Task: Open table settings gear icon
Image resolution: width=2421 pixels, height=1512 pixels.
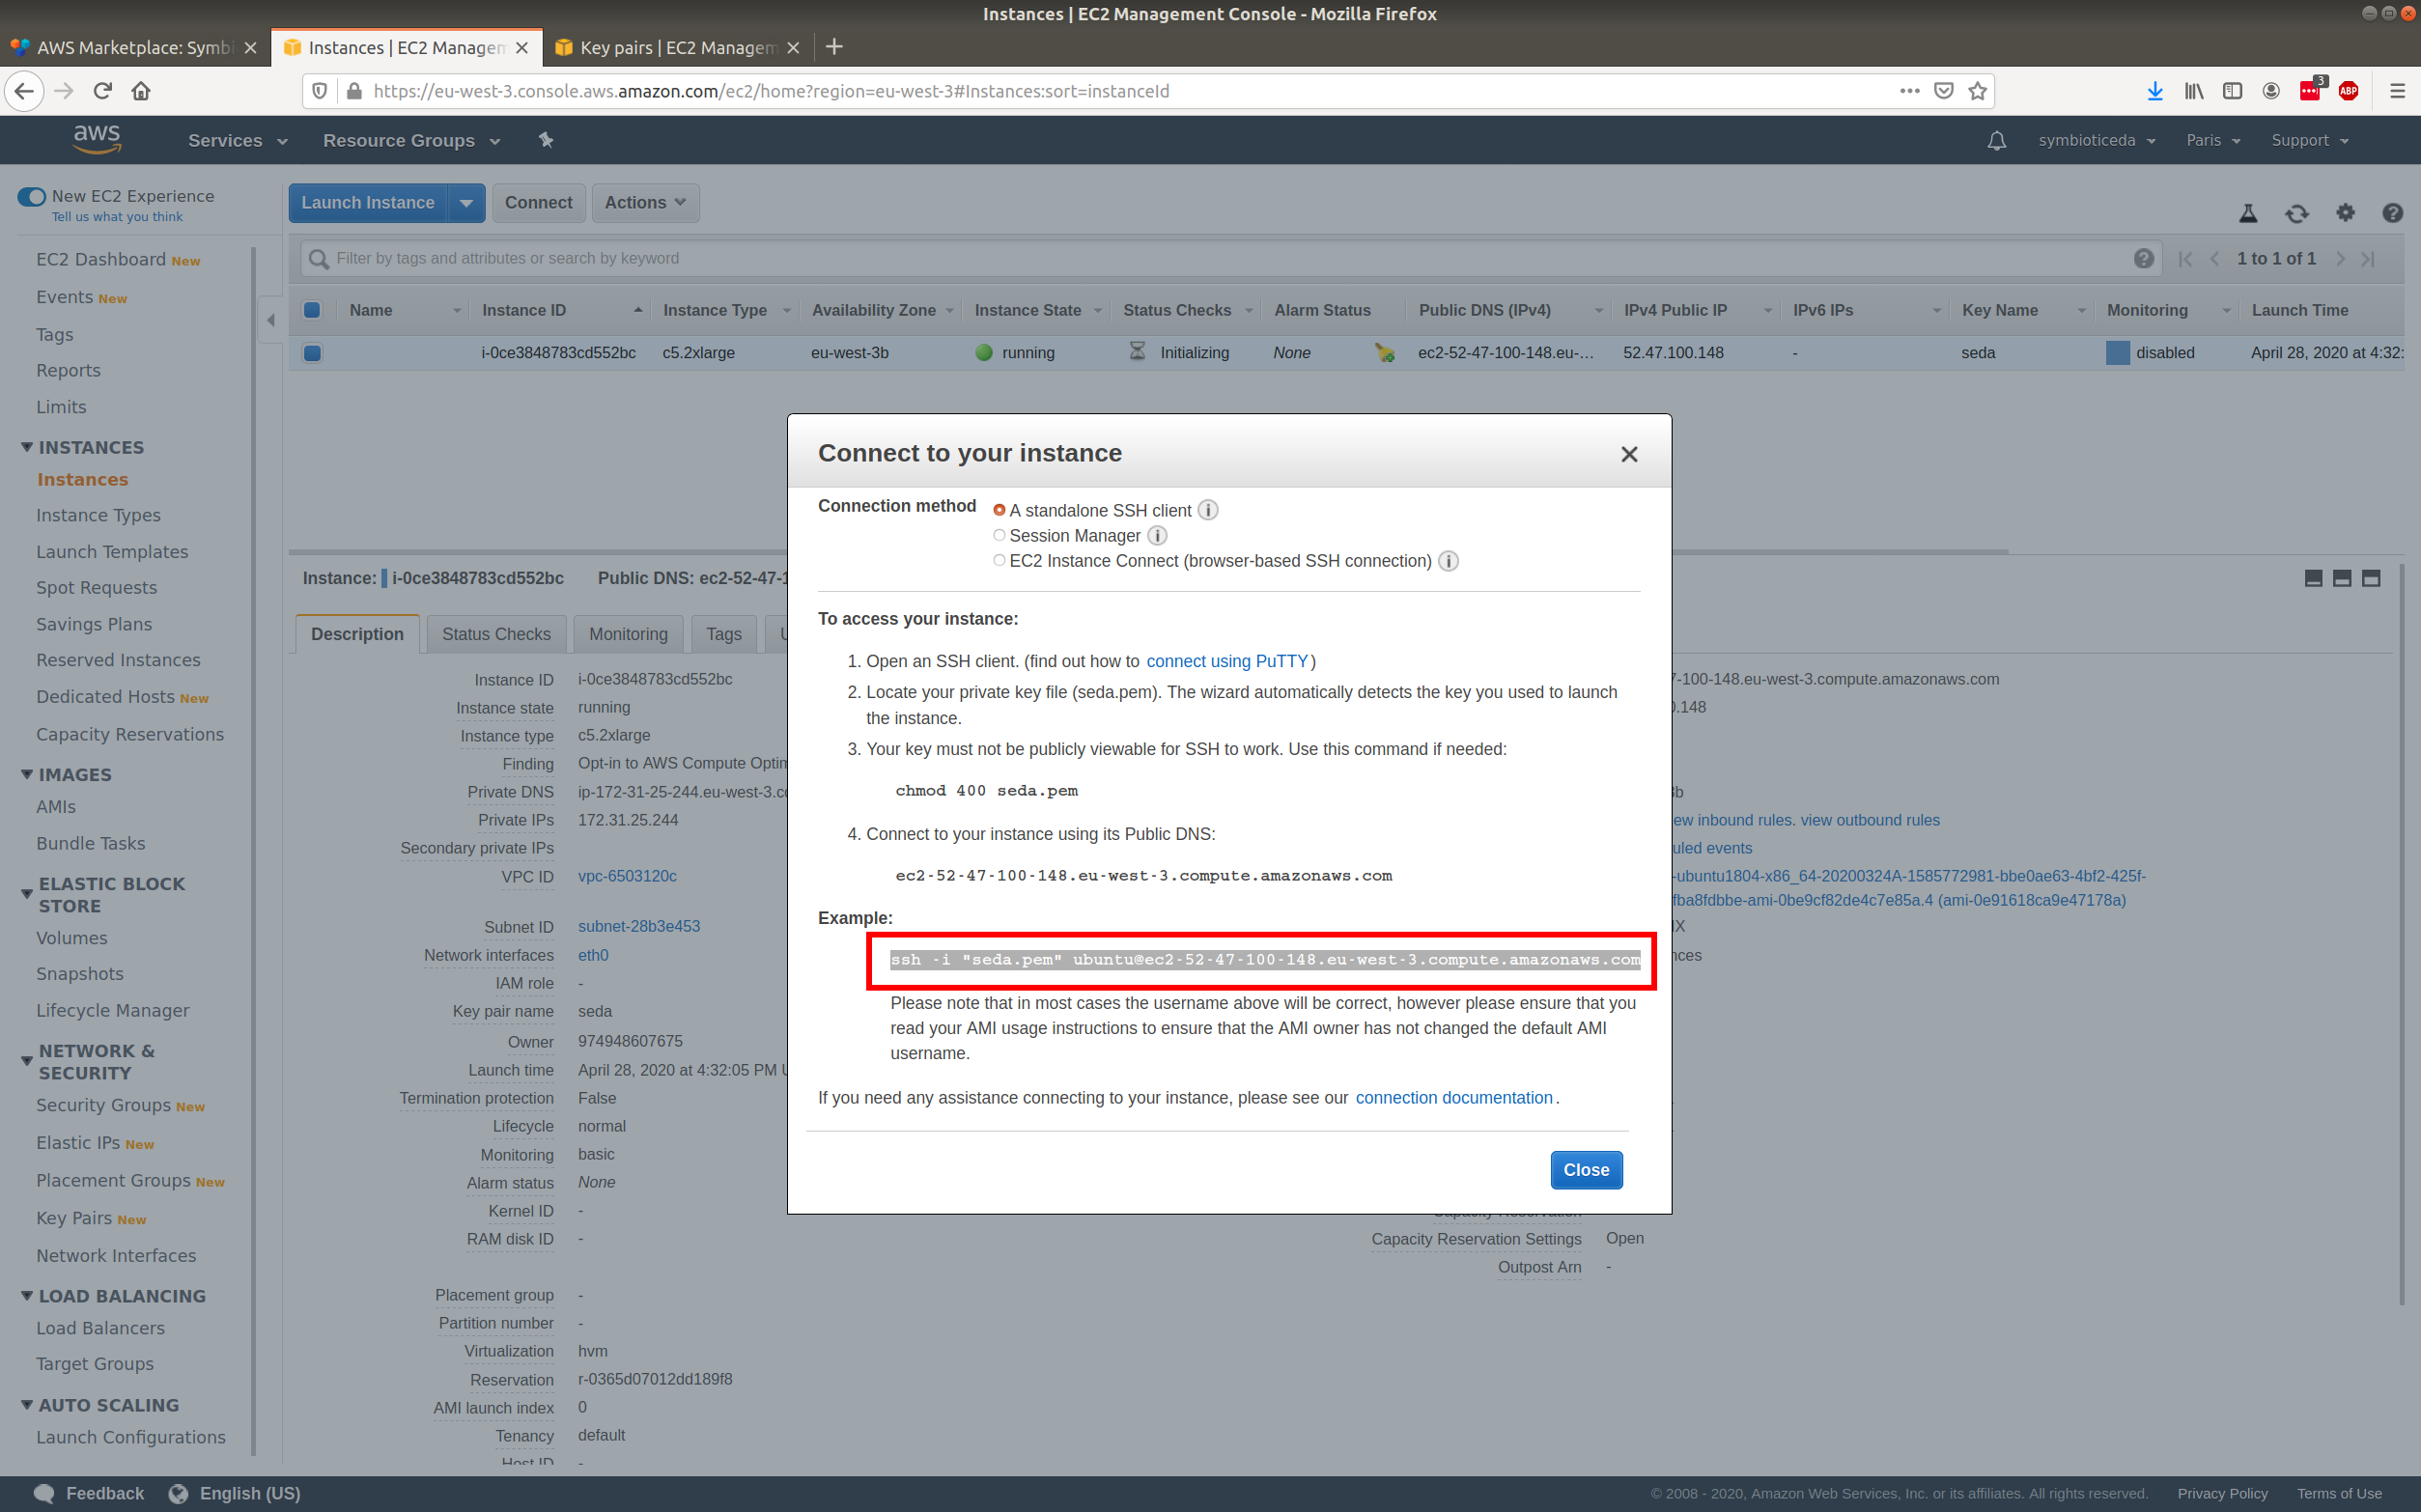Action: (x=2345, y=213)
